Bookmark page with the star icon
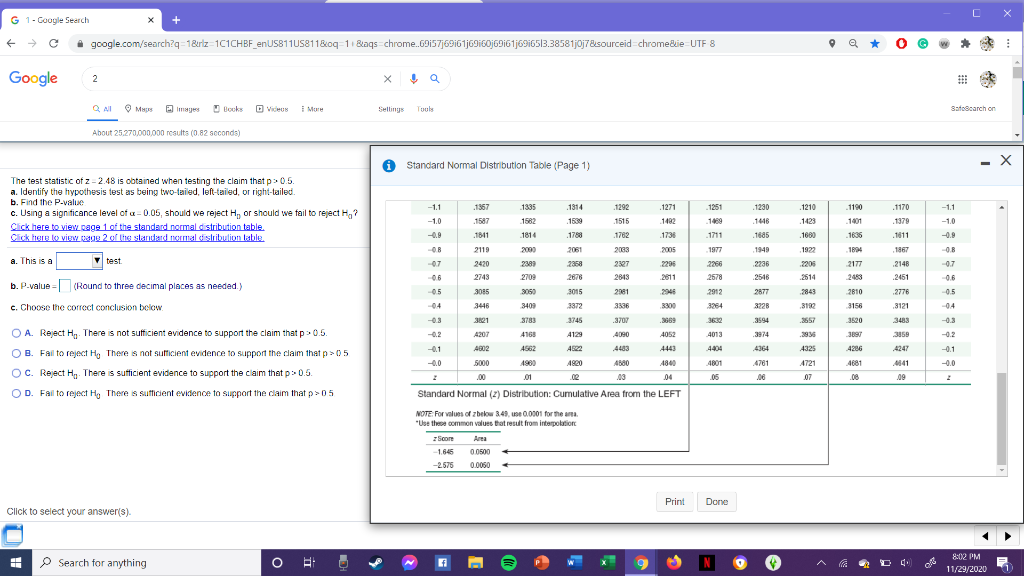The height and width of the screenshot is (576, 1024). 874,44
